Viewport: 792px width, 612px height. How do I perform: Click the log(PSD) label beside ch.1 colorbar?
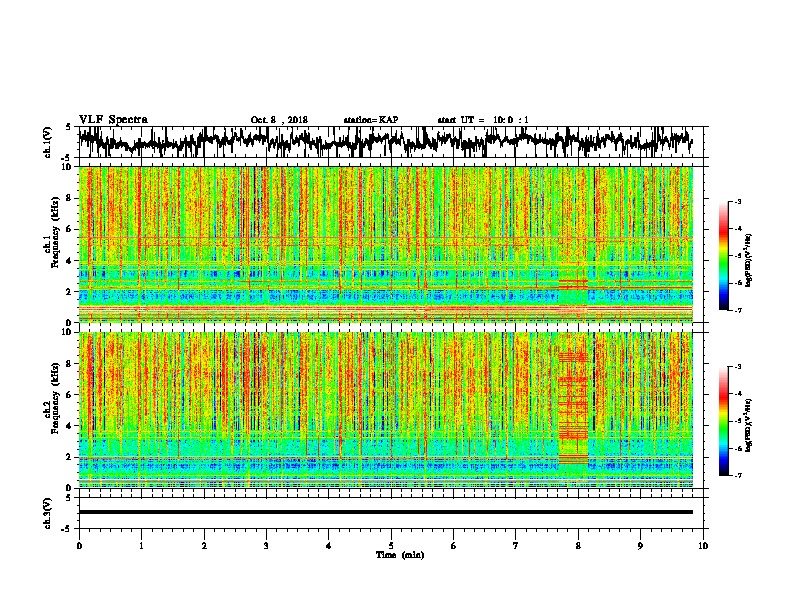[748, 260]
